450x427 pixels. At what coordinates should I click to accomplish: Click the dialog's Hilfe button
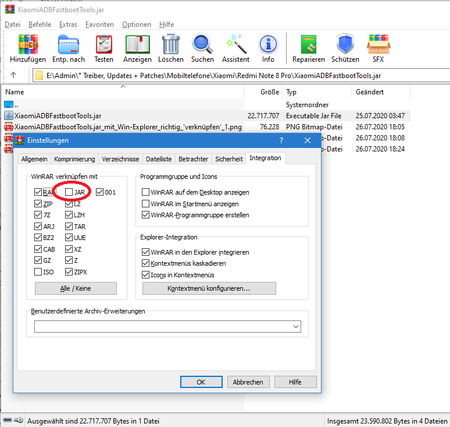tap(295, 382)
